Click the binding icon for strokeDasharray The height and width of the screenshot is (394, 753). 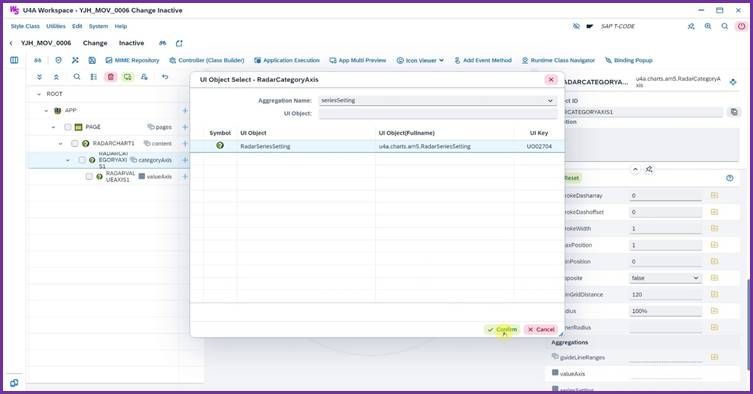pos(714,196)
